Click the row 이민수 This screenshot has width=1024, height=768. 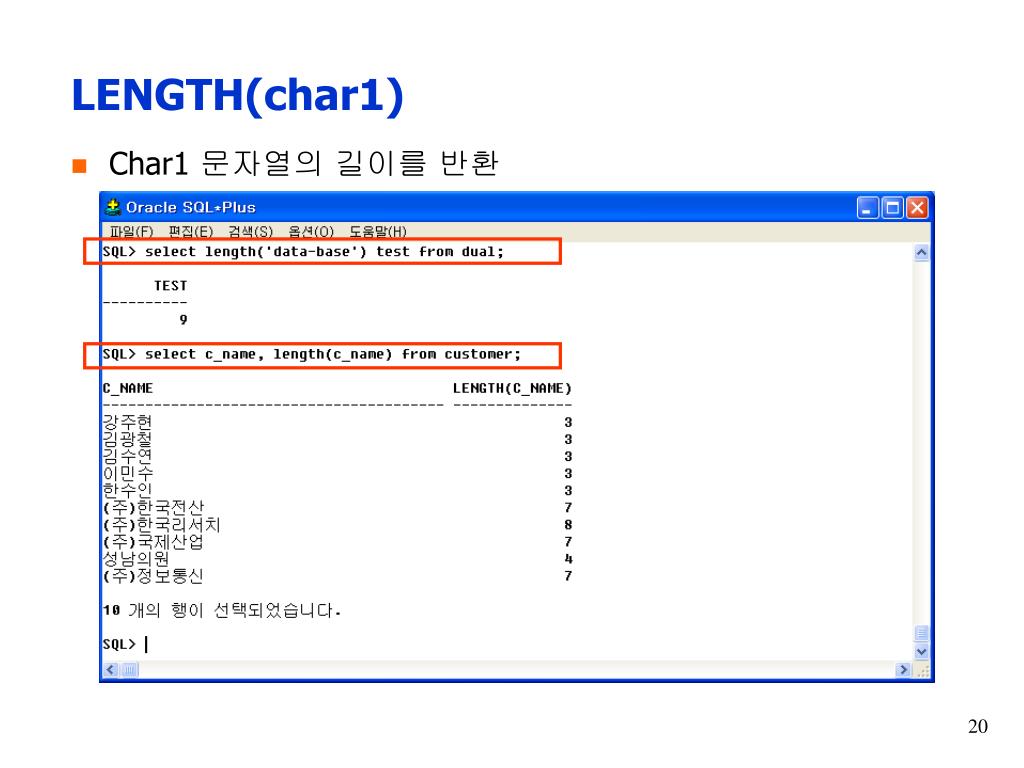point(337,473)
